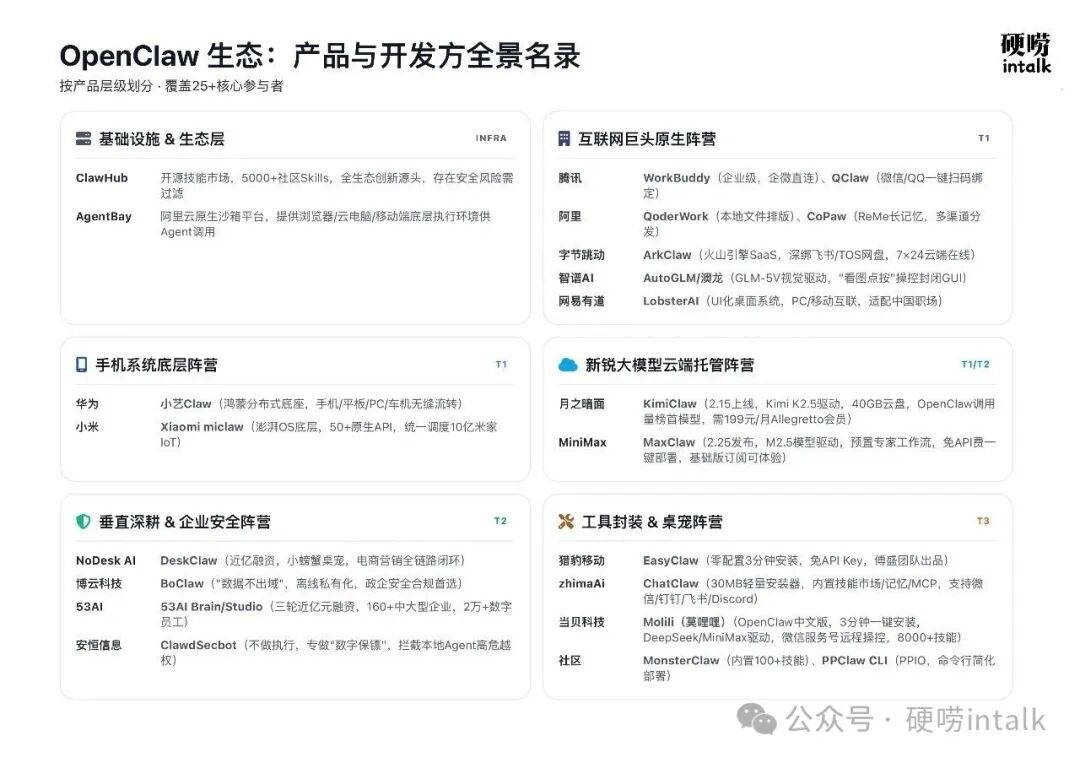The width and height of the screenshot is (1080, 763).
Task: Click the ArkClaw product name
Action: point(667,255)
